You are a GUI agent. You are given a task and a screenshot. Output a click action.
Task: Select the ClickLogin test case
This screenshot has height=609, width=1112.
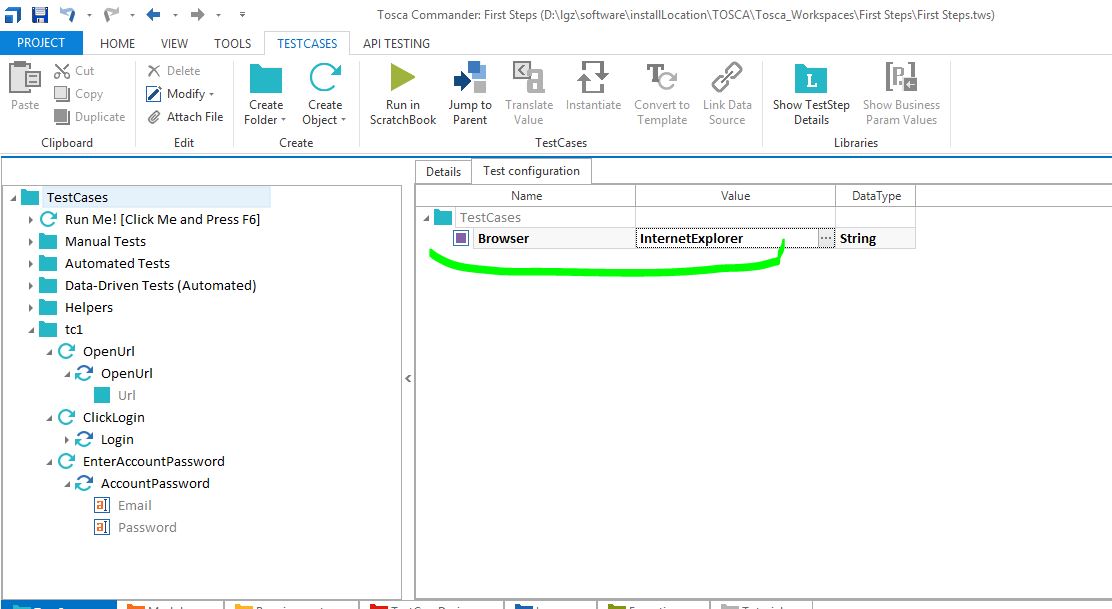[113, 418]
